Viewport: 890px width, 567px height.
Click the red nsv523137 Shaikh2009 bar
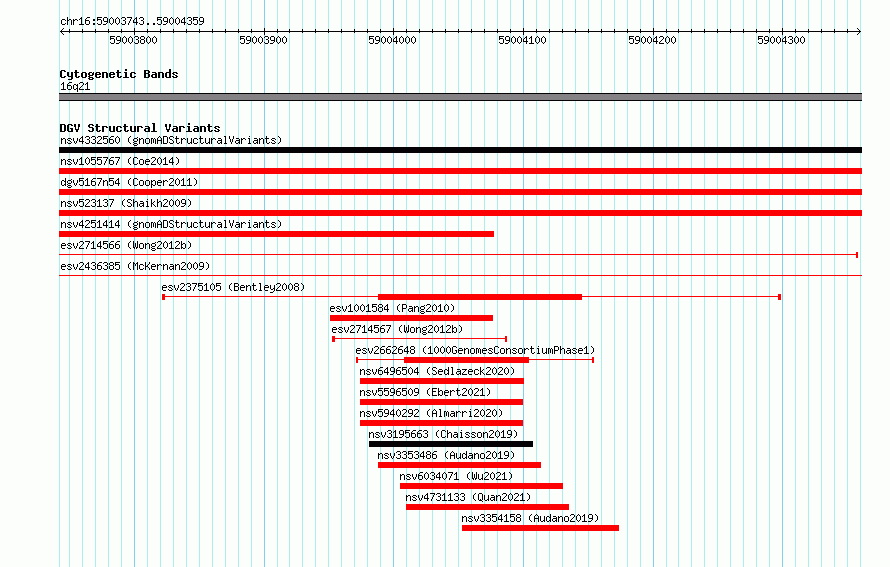pos(460,213)
